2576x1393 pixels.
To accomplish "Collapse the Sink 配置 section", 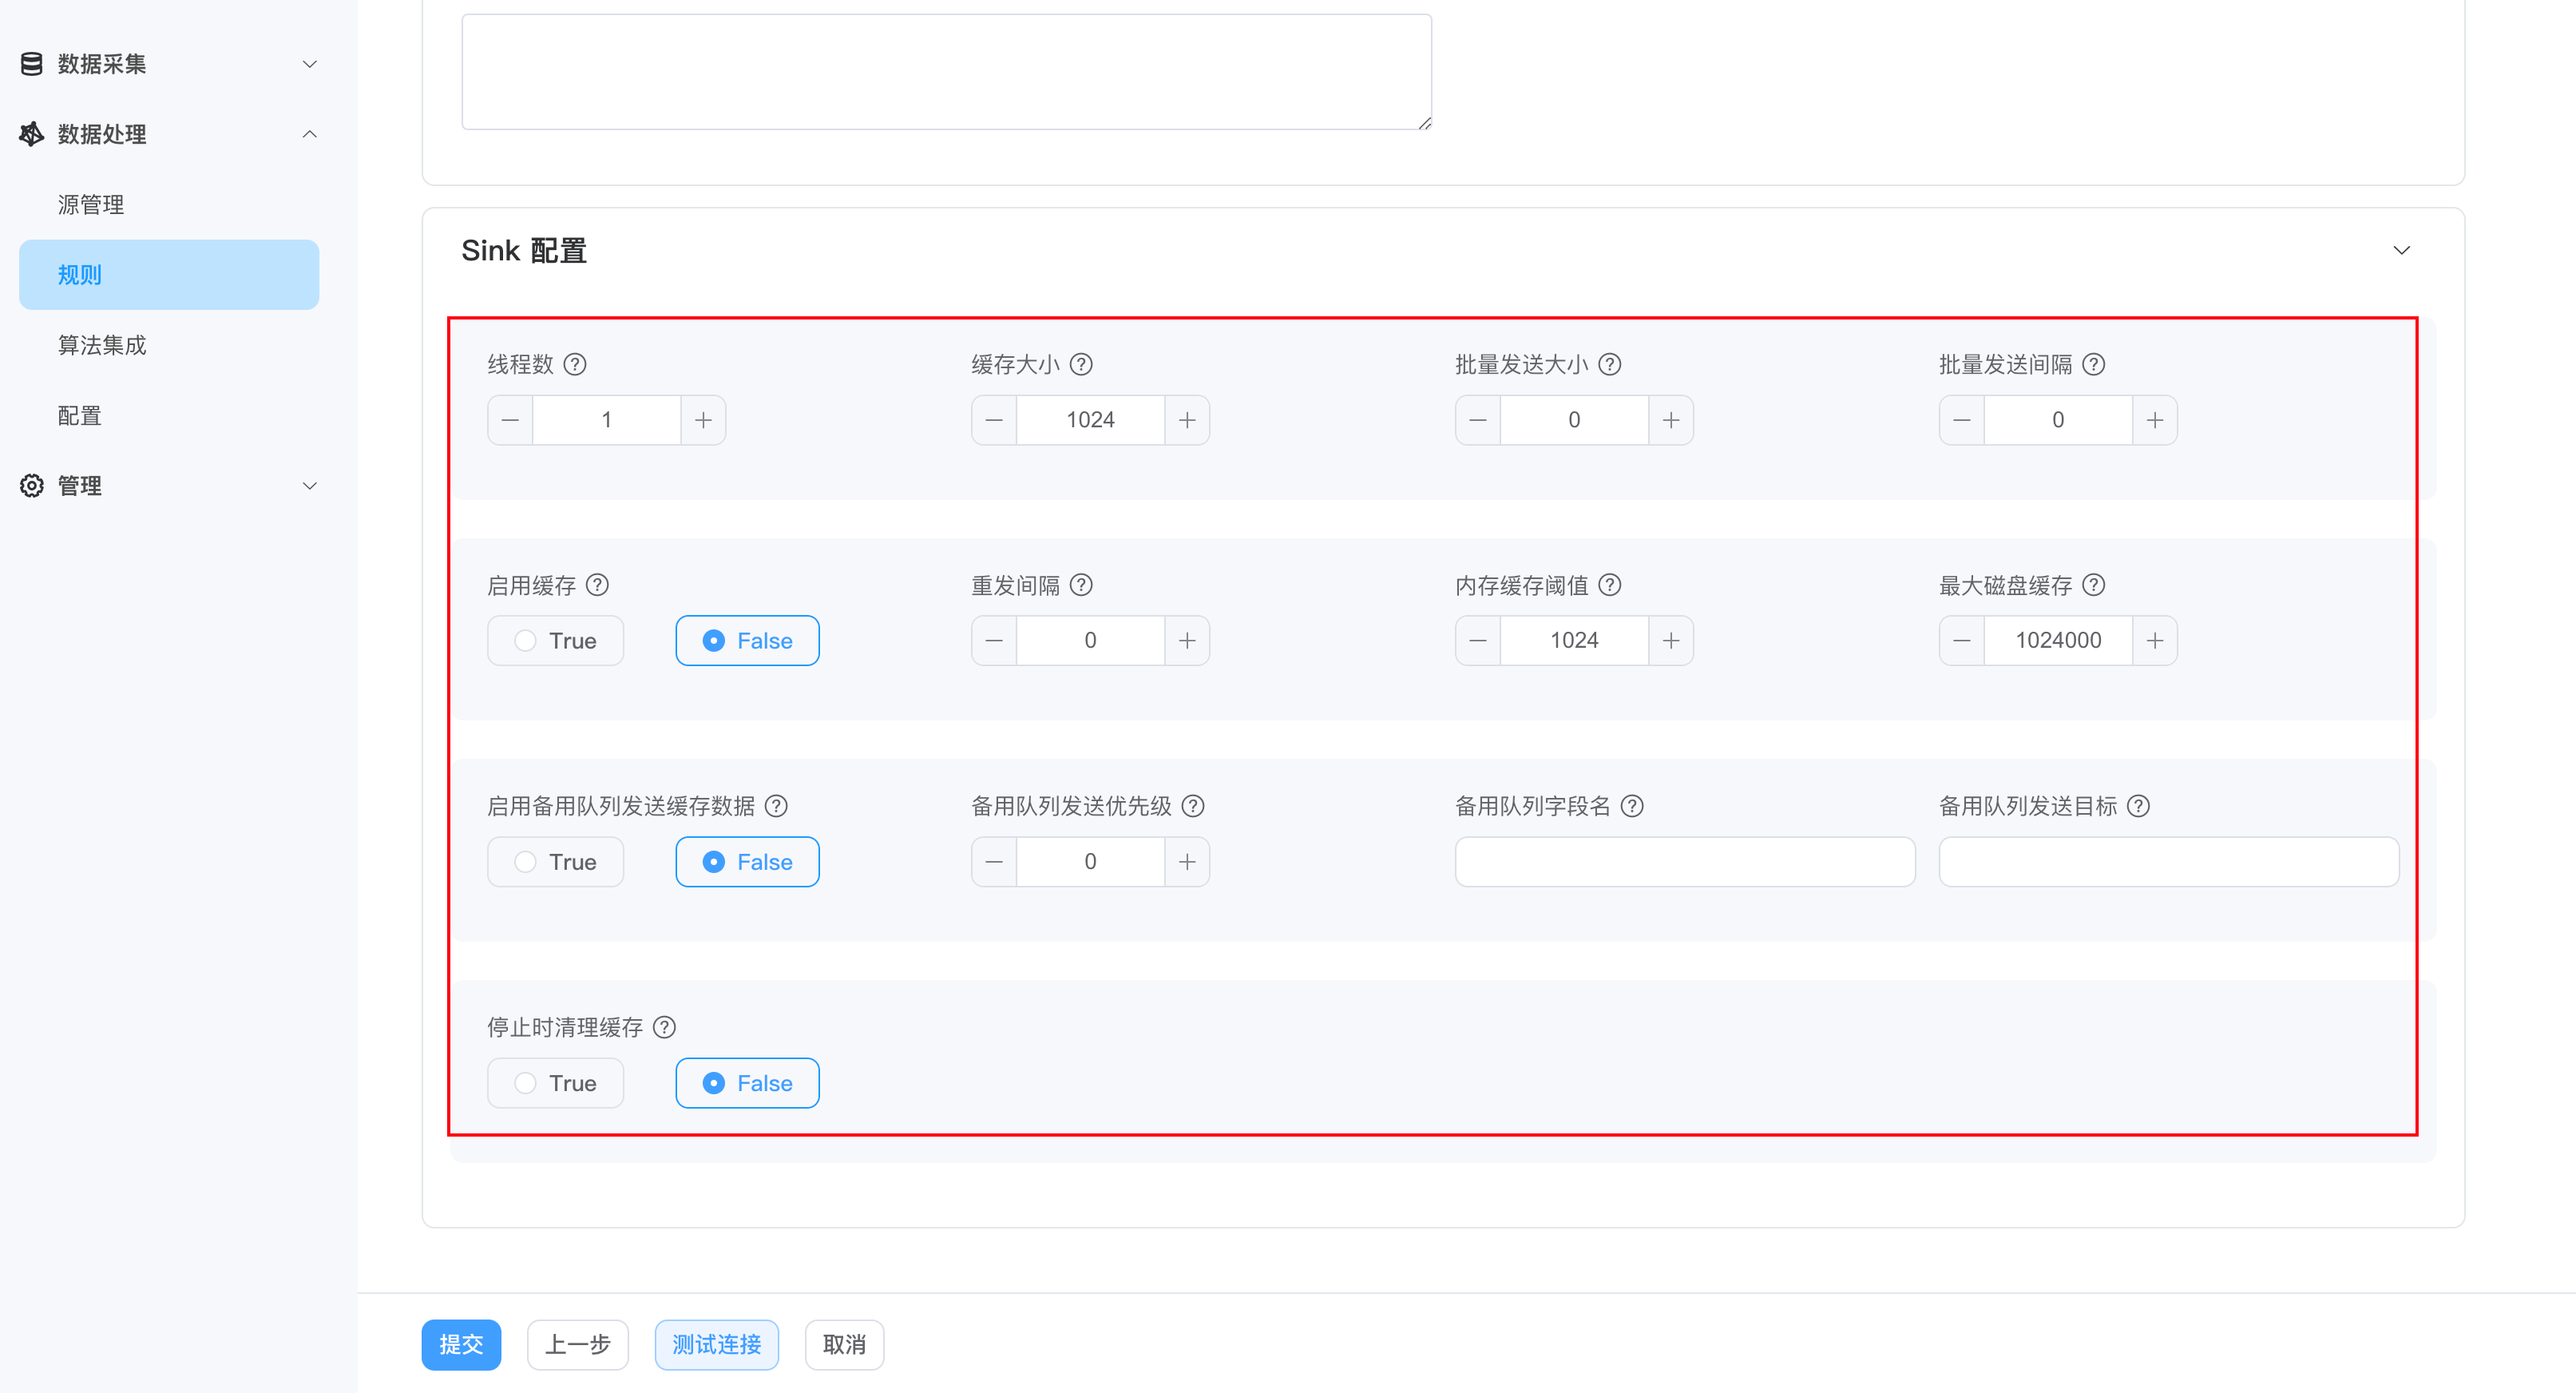I will coord(2401,250).
